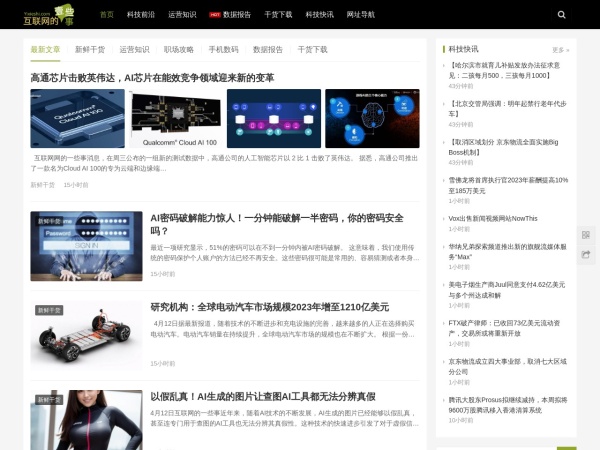Click excerpt text 最近一项研究显示 51%的密码
This screenshot has width=600, height=450.
[x=285, y=253]
